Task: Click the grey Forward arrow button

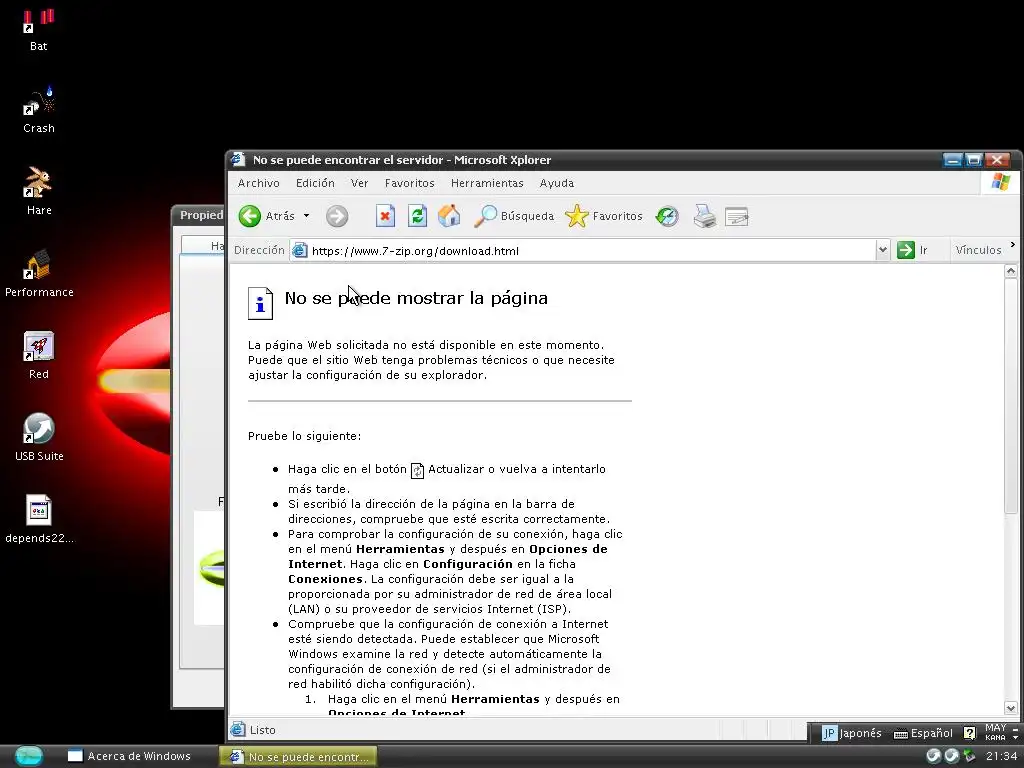Action: point(337,216)
